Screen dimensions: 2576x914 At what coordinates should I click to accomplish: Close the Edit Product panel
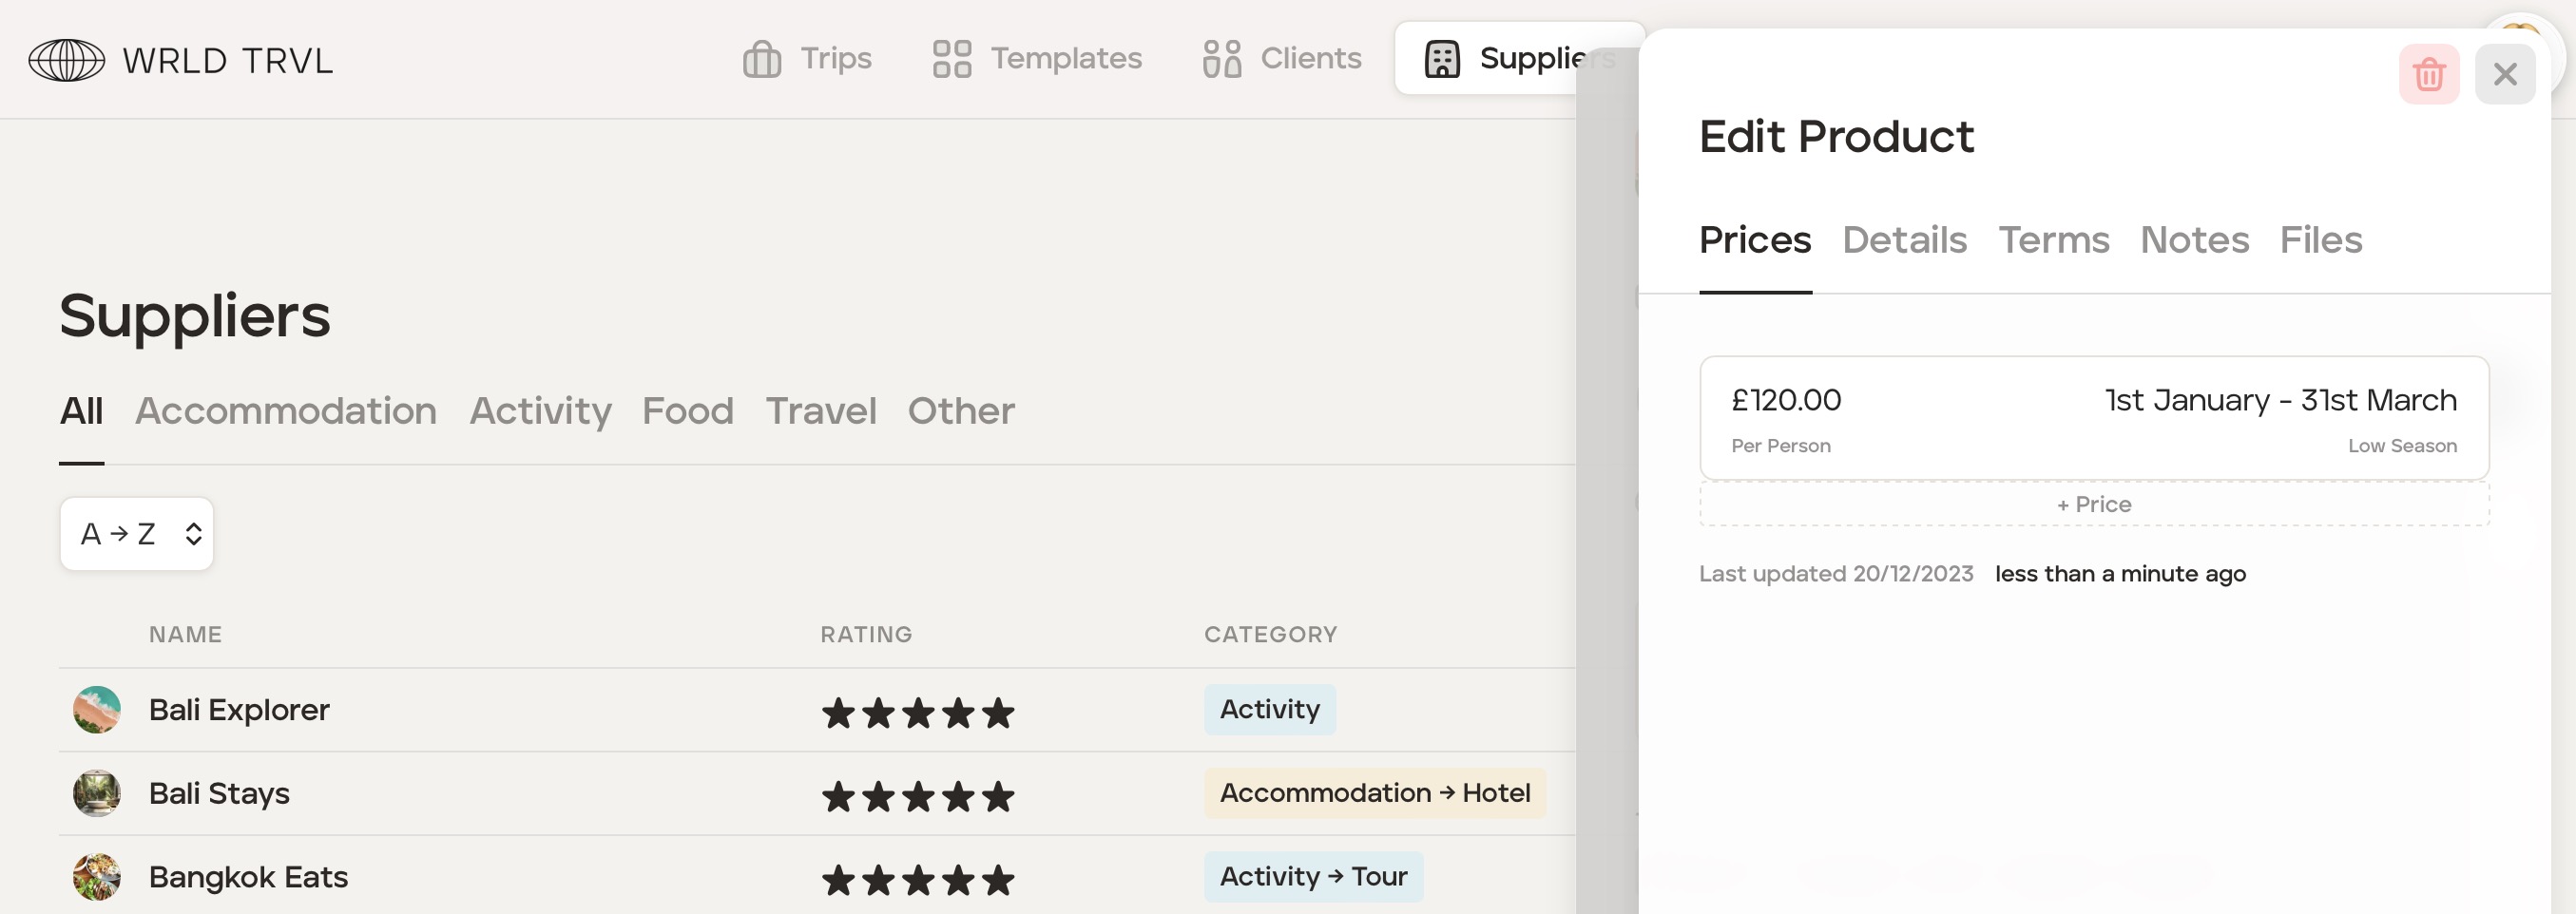(2504, 74)
